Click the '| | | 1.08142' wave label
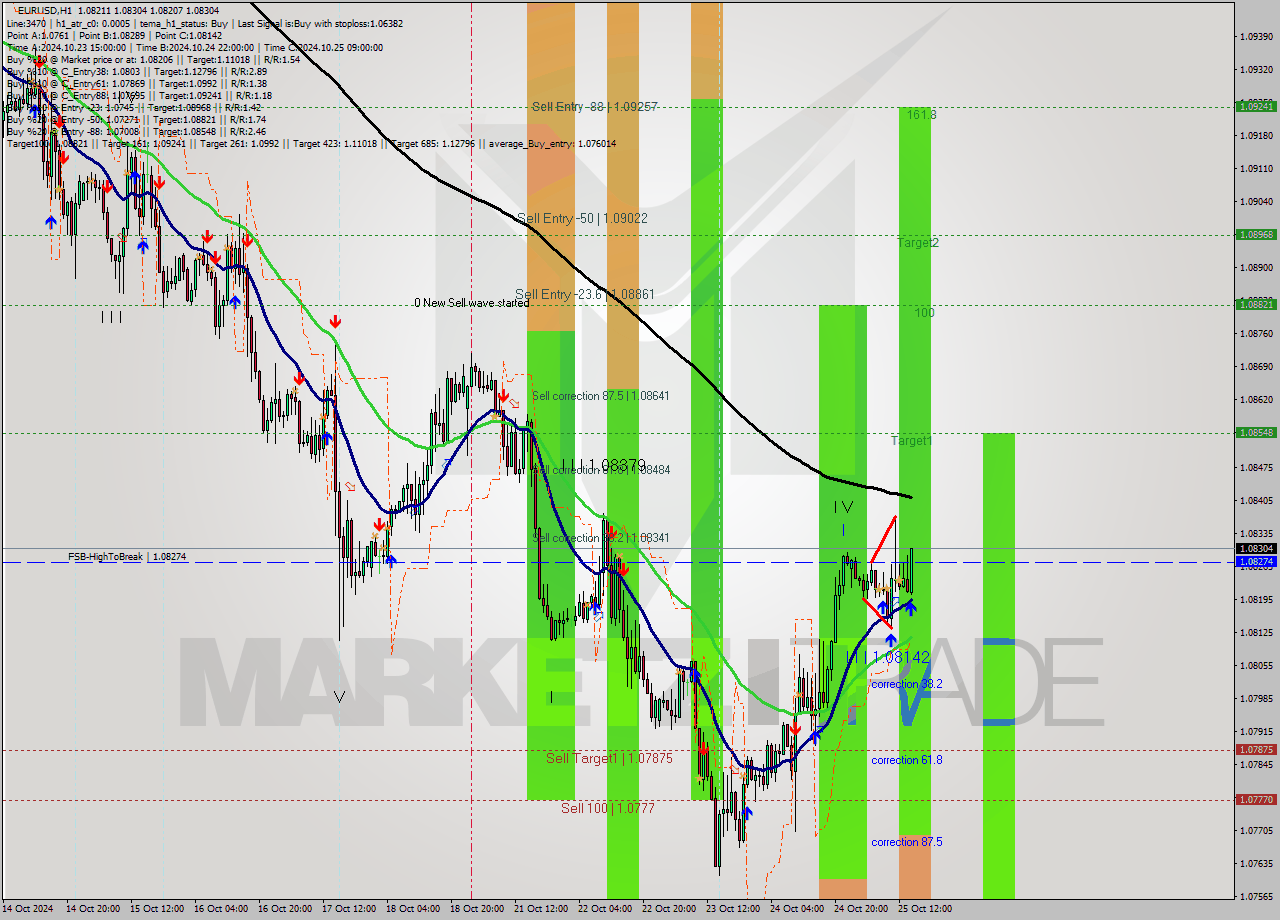Screen dimensions: 1280x920 tap(888, 657)
